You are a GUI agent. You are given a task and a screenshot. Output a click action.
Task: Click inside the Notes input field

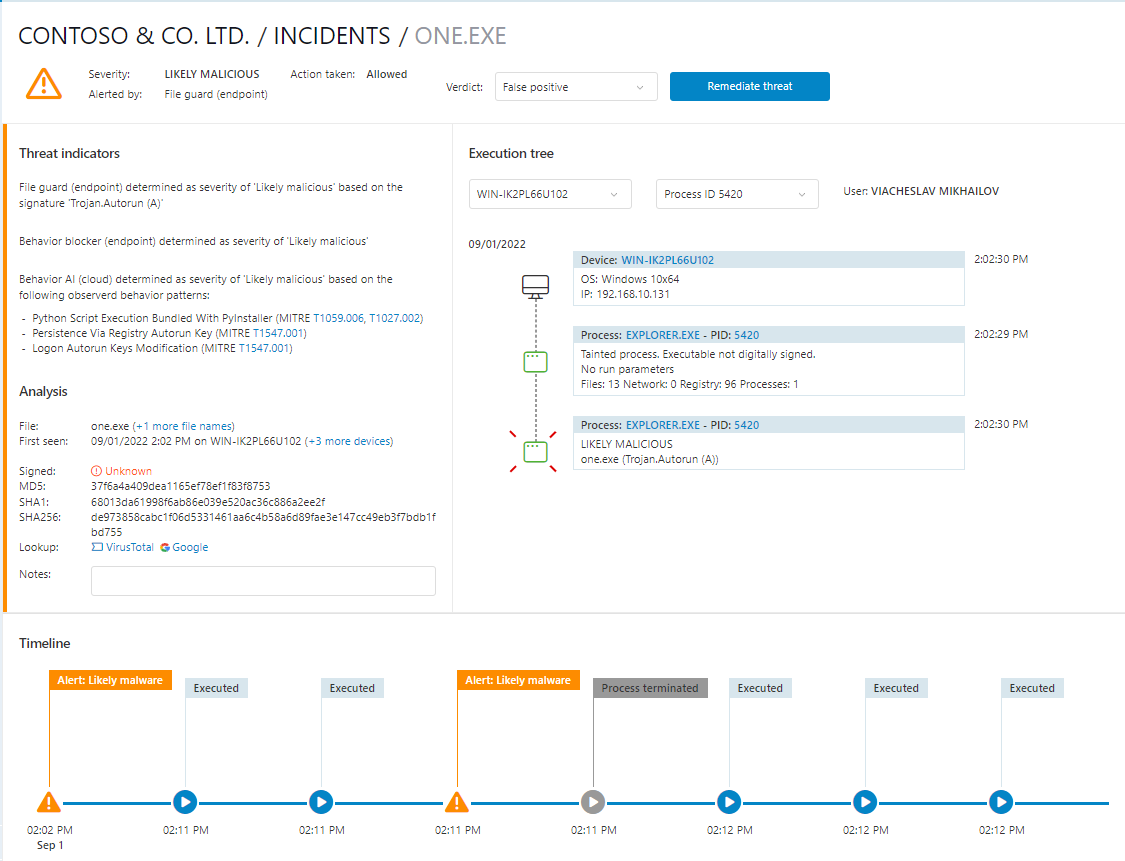pos(262,581)
